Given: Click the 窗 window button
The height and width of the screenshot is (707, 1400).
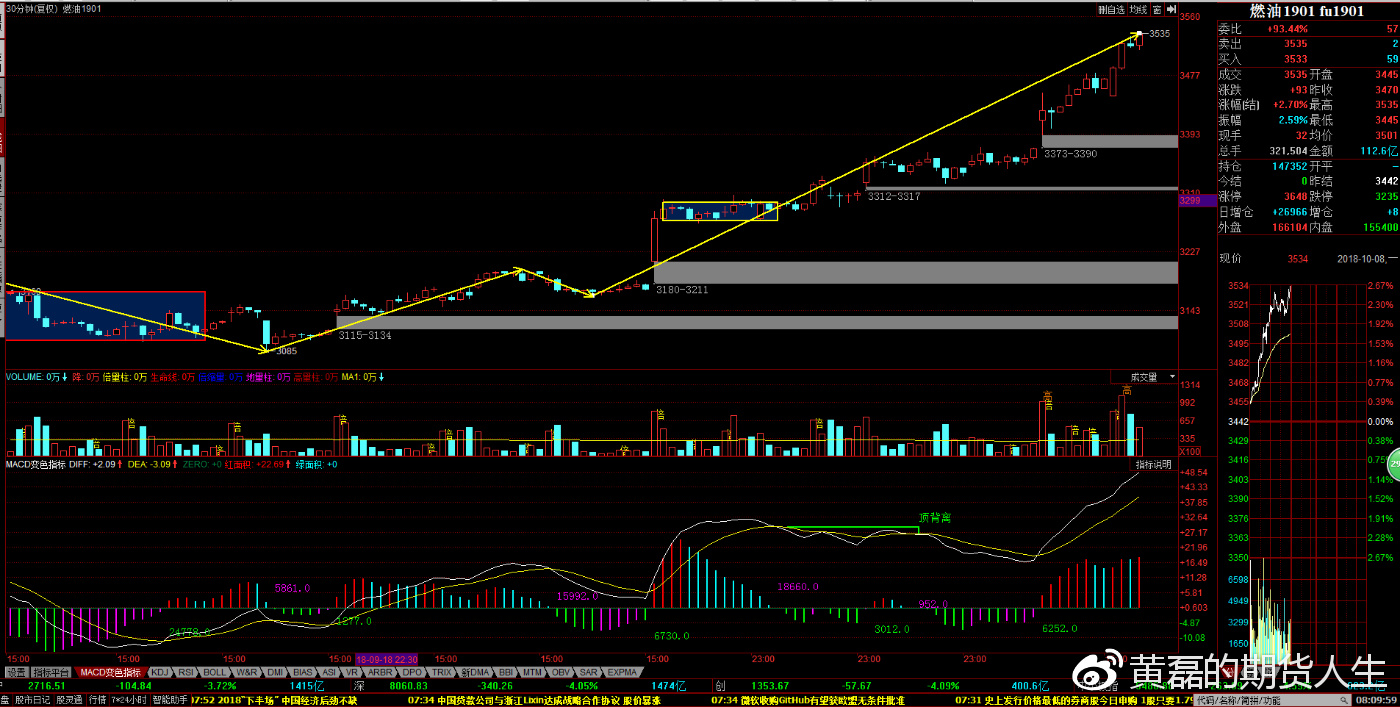Looking at the screenshot, I should click(x=1157, y=9).
